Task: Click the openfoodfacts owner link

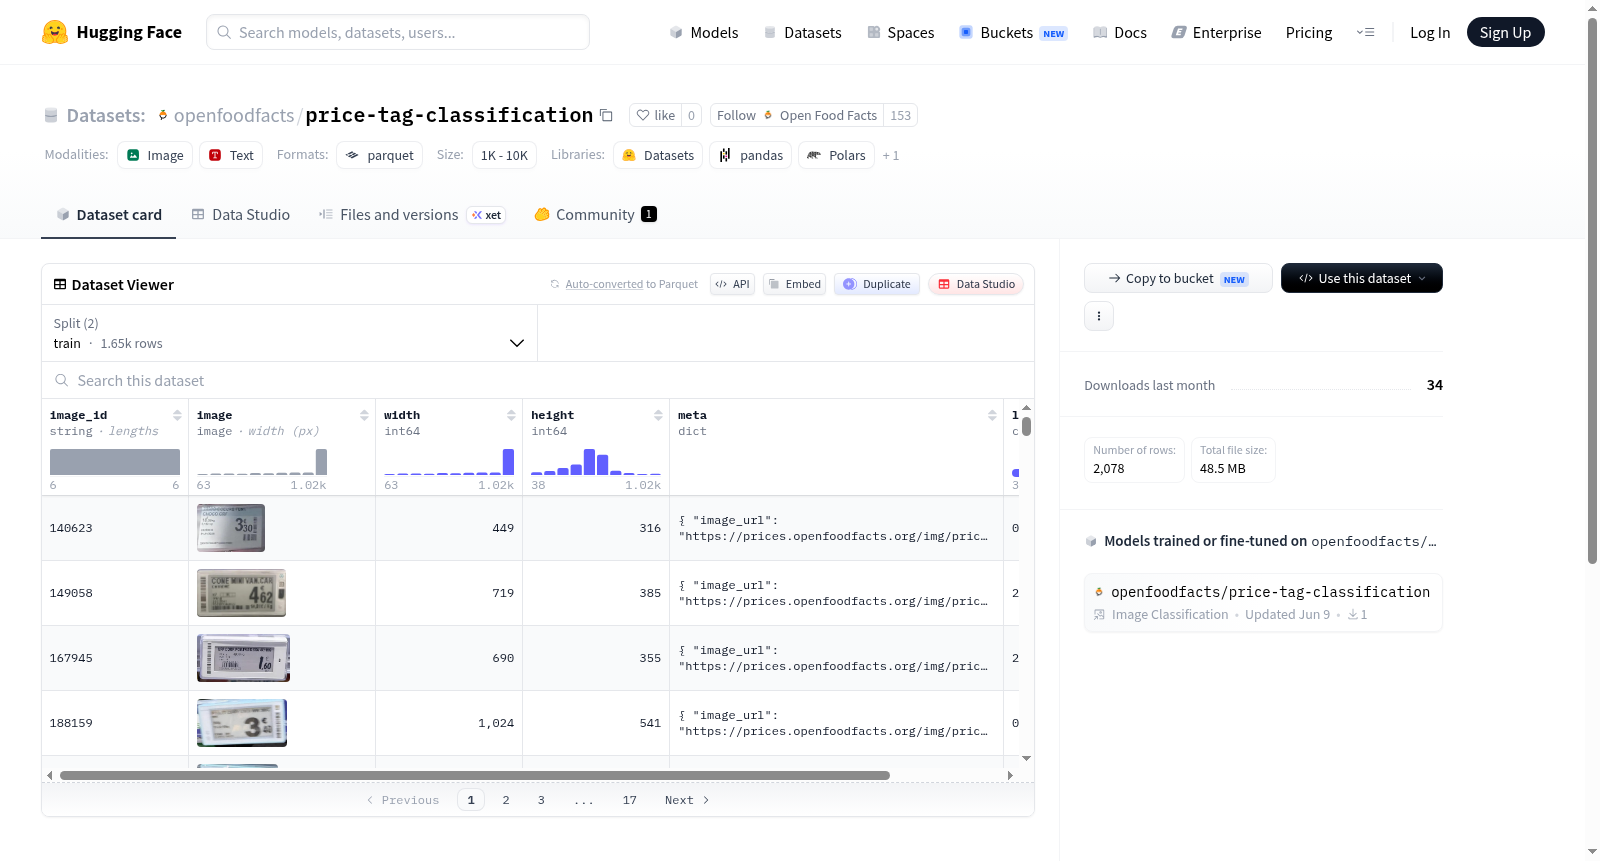Action: 234,115
